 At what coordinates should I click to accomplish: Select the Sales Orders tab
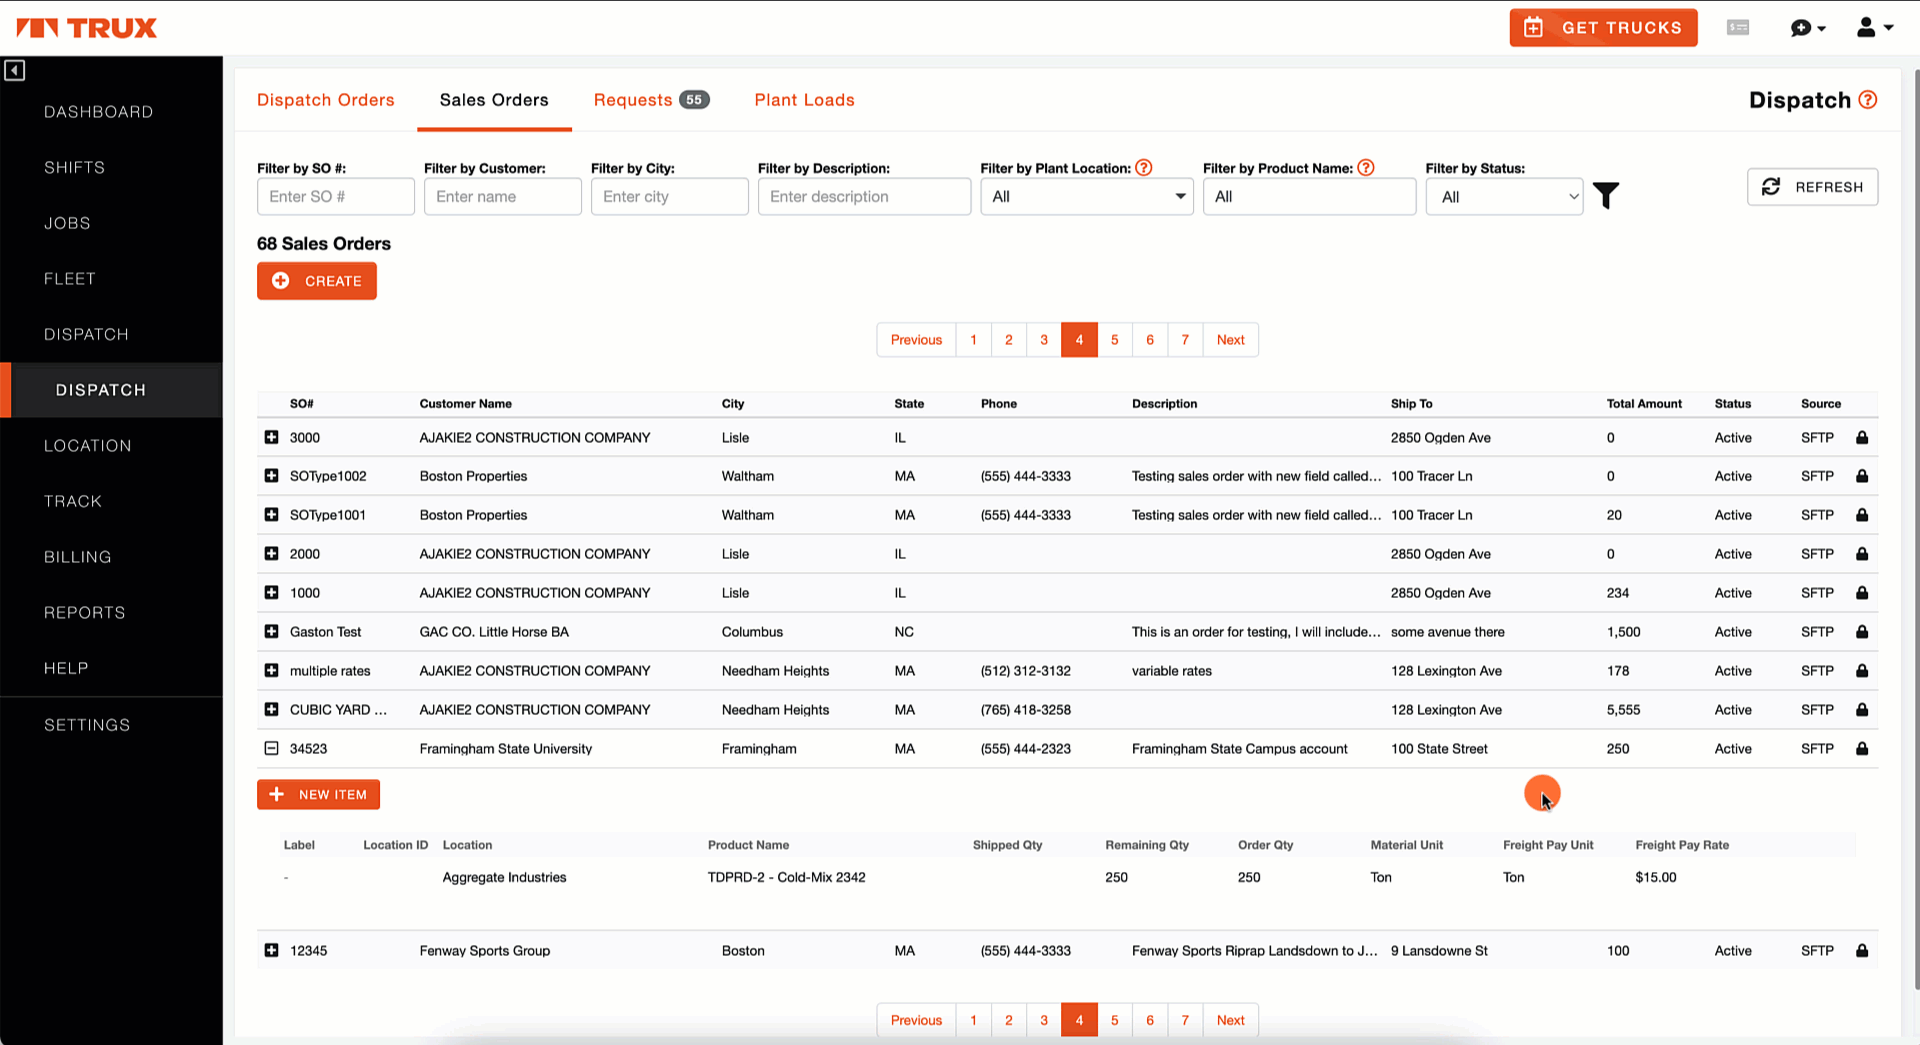pos(494,100)
